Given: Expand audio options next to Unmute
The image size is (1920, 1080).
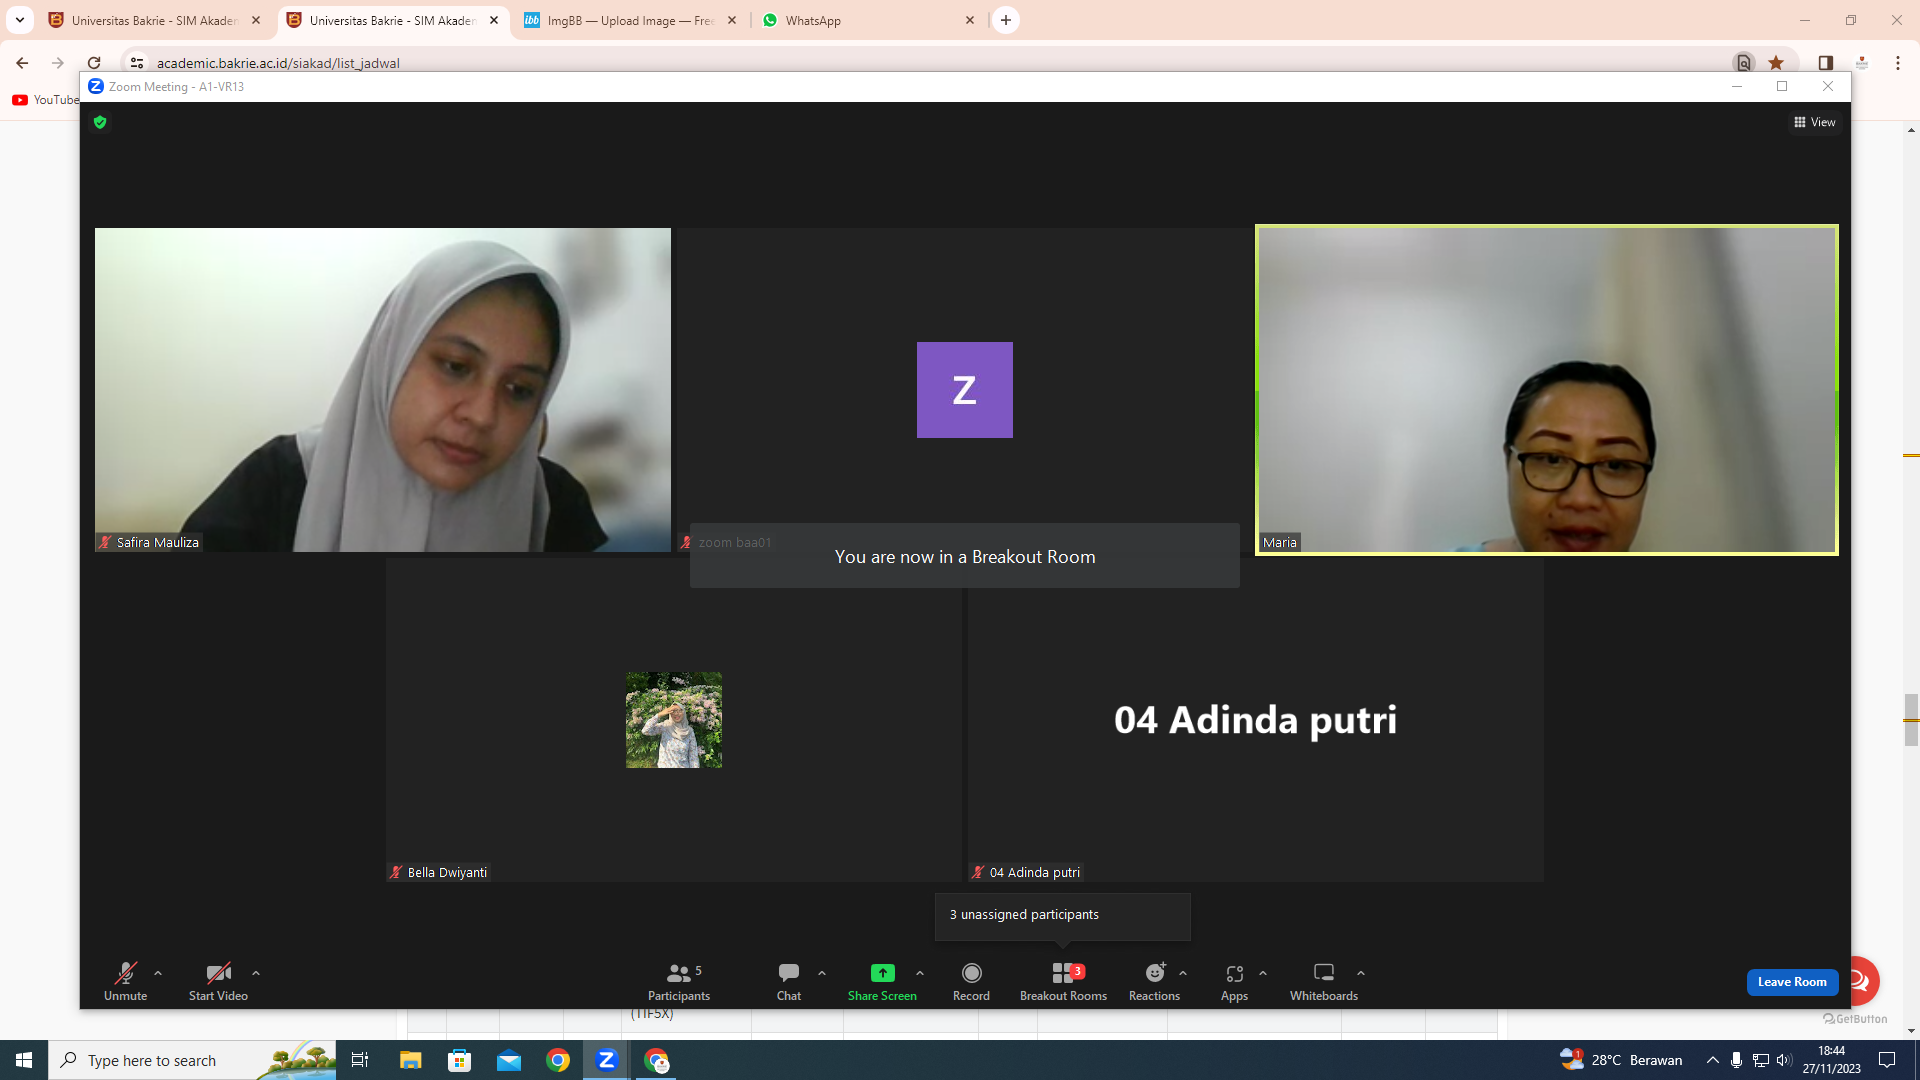Looking at the screenshot, I should [158, 973].
